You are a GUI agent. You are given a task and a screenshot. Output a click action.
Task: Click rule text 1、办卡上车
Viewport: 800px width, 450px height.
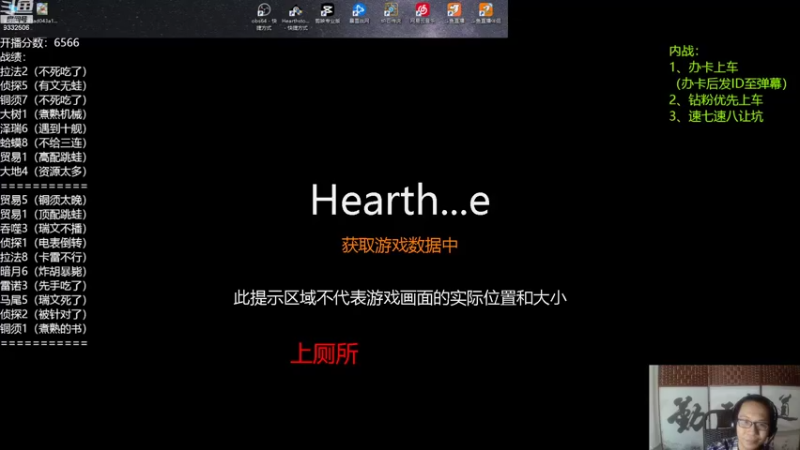click(704, 67)
